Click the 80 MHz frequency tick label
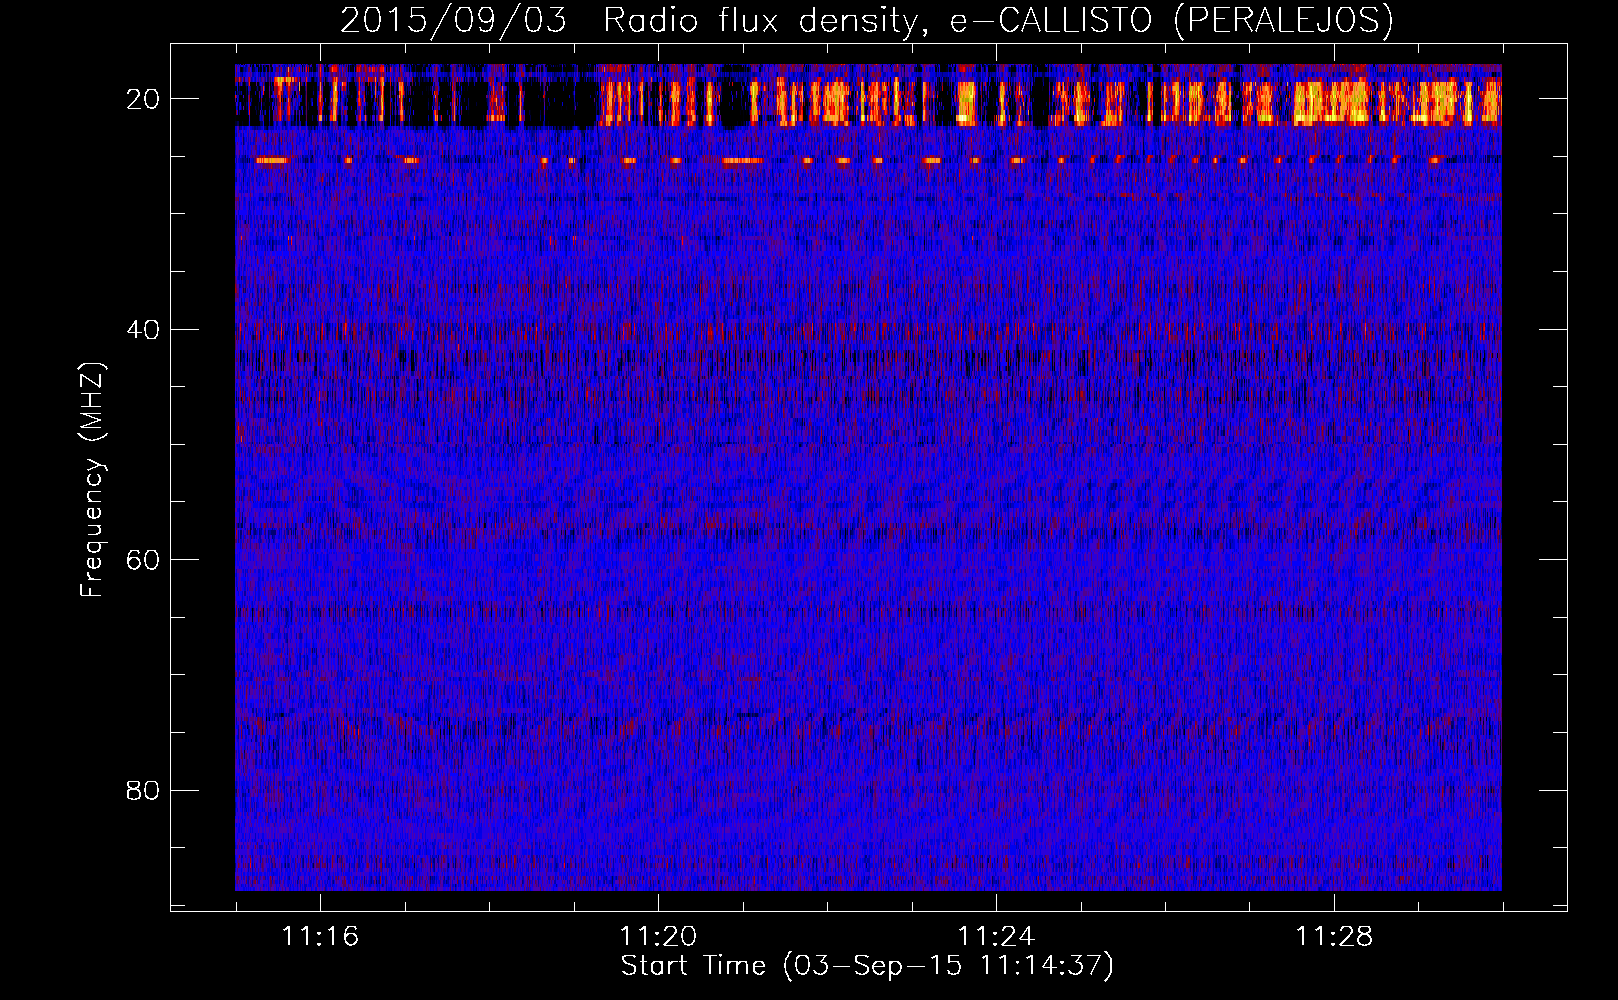Viewport: 1618px width, 1000px height. click(143, 791)
